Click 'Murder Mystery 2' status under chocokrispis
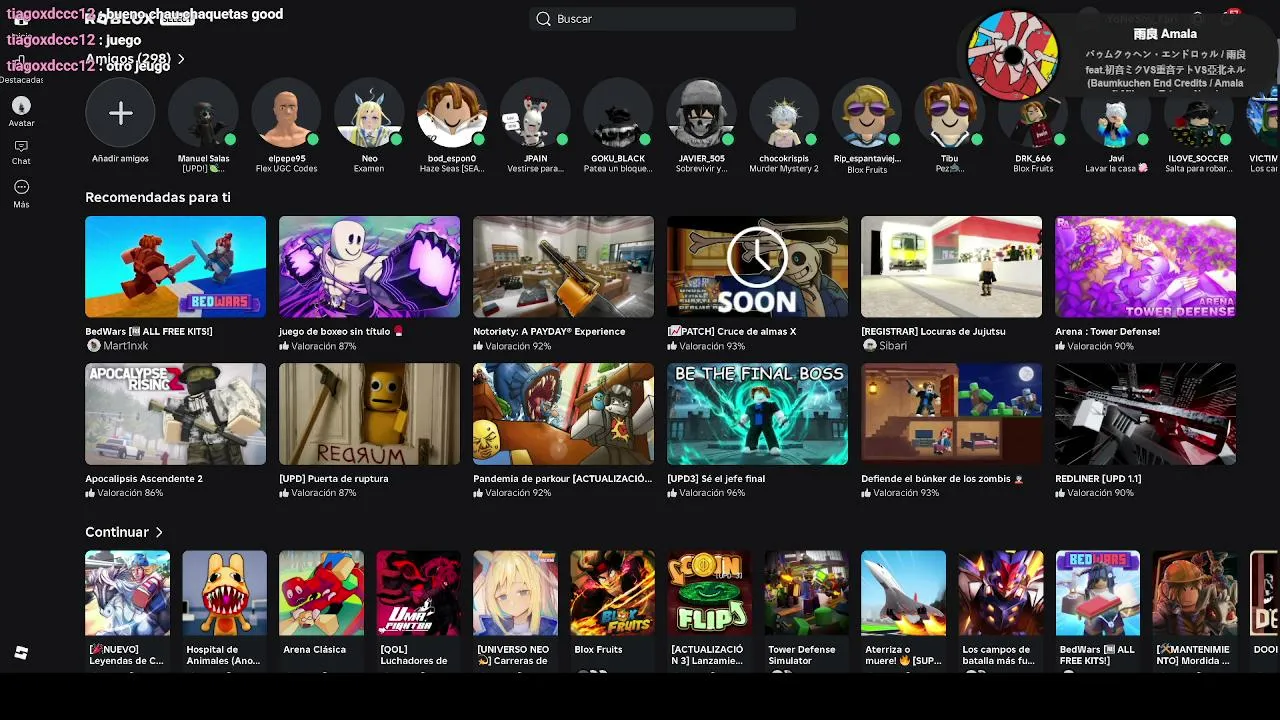This screenshot has width=1280, height=720. [x=784, y=169]
